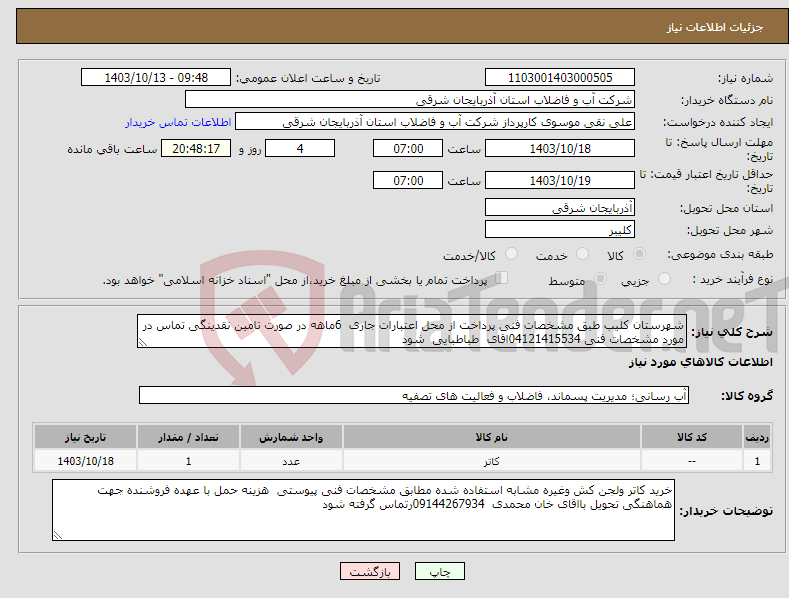Click the -- item code cell
The height and width of the screenshot is (598, 789).
click(692, 461)
